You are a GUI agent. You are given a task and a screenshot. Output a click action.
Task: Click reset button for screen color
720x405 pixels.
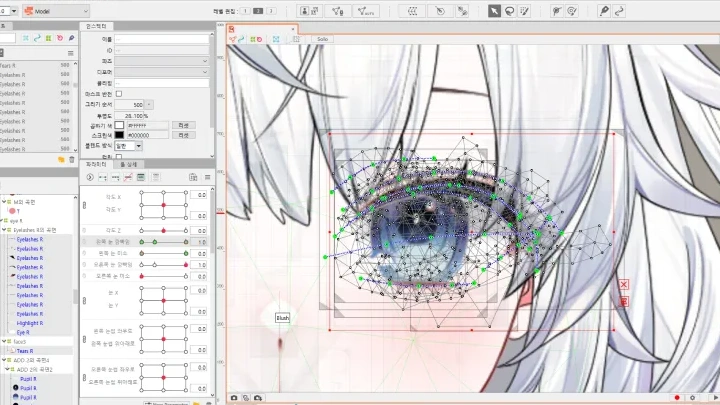click(184, 135)
